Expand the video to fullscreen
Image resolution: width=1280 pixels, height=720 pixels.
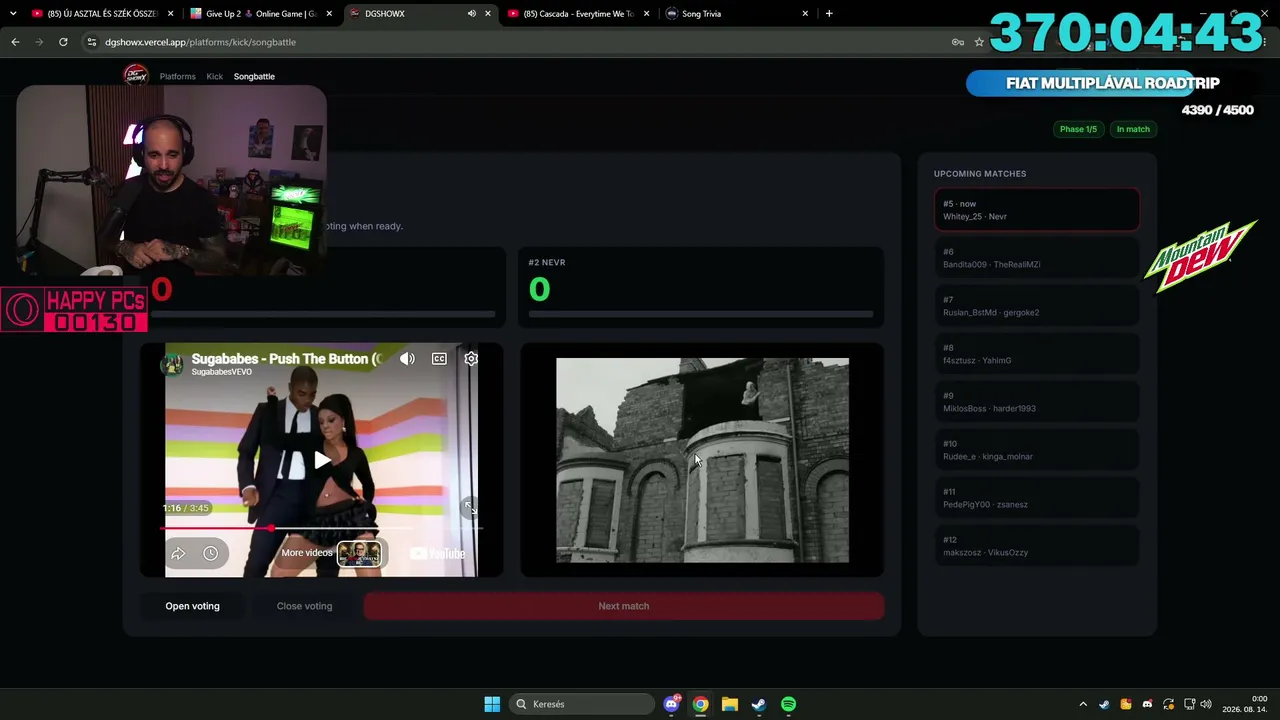point(469,508)
